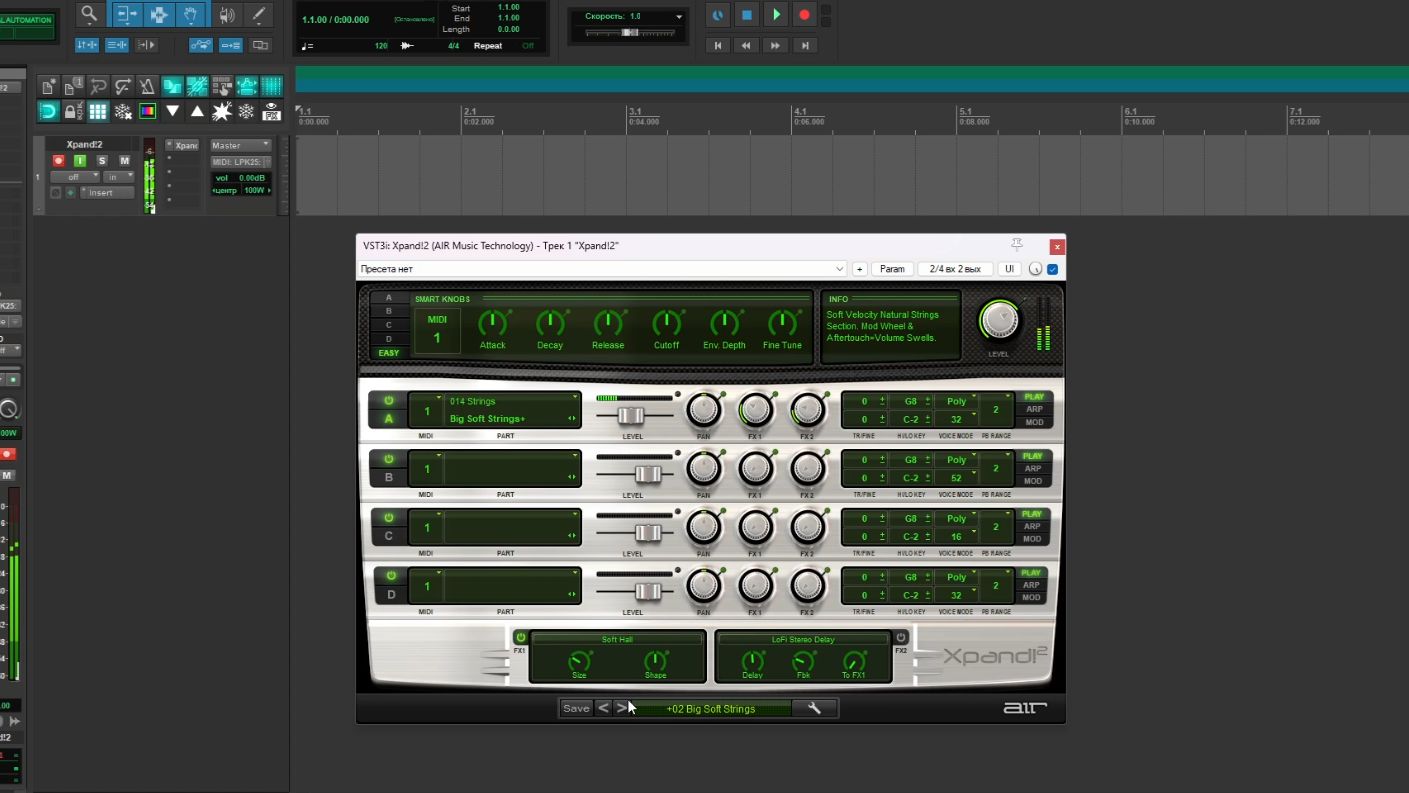Toggle FX2 power button
This screenshot has width=1409, height=793.
(901, 637)
